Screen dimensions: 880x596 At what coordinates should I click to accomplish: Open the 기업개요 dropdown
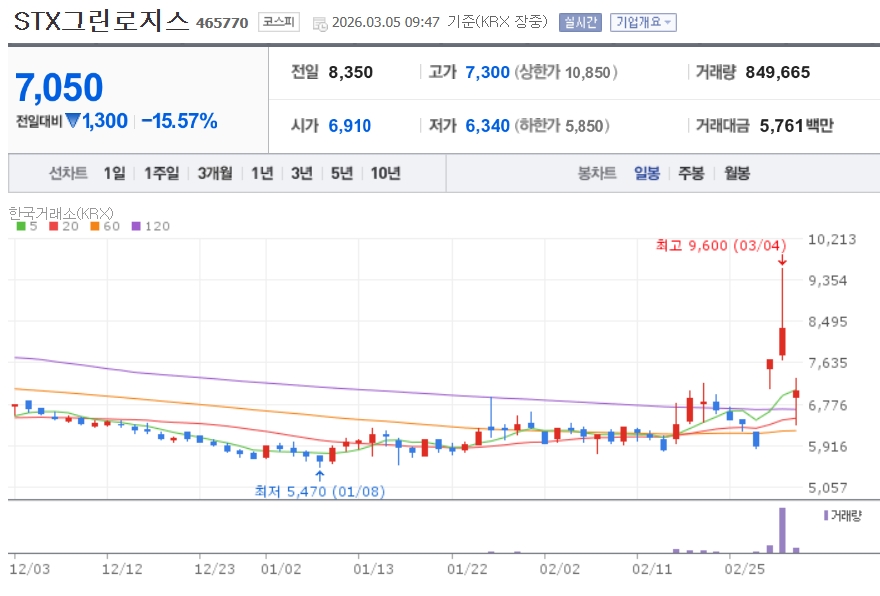pos(643,22)
